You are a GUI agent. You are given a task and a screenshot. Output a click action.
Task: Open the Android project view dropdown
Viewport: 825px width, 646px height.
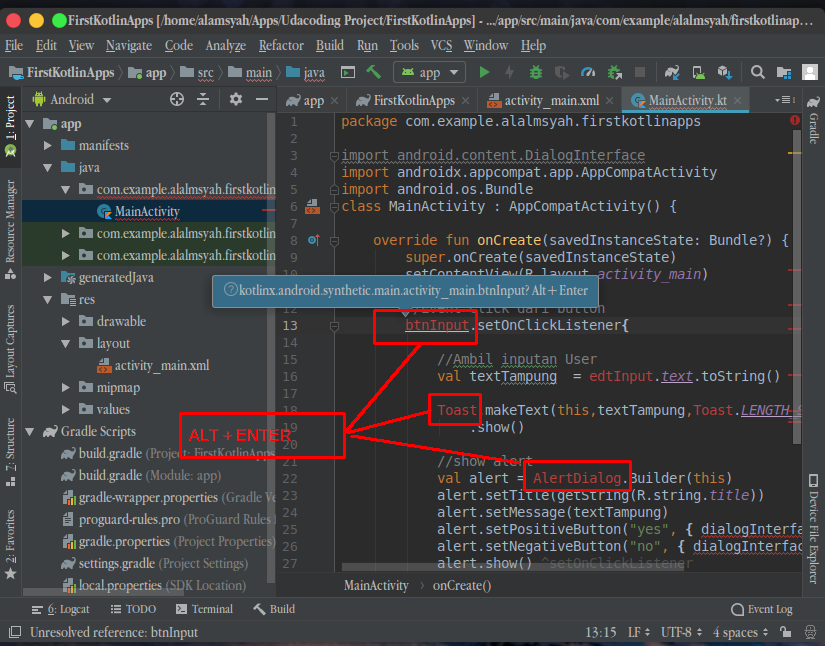(72, 99)
